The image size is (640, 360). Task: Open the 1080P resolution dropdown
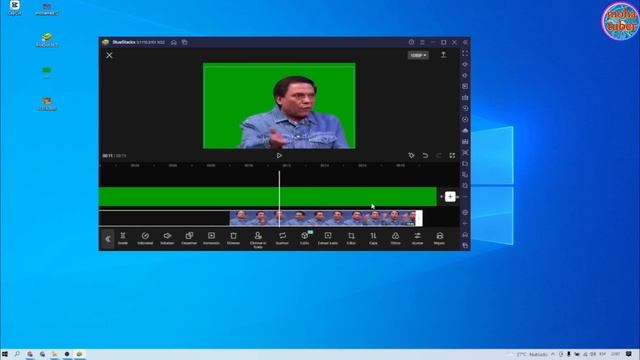pos(418,55)
